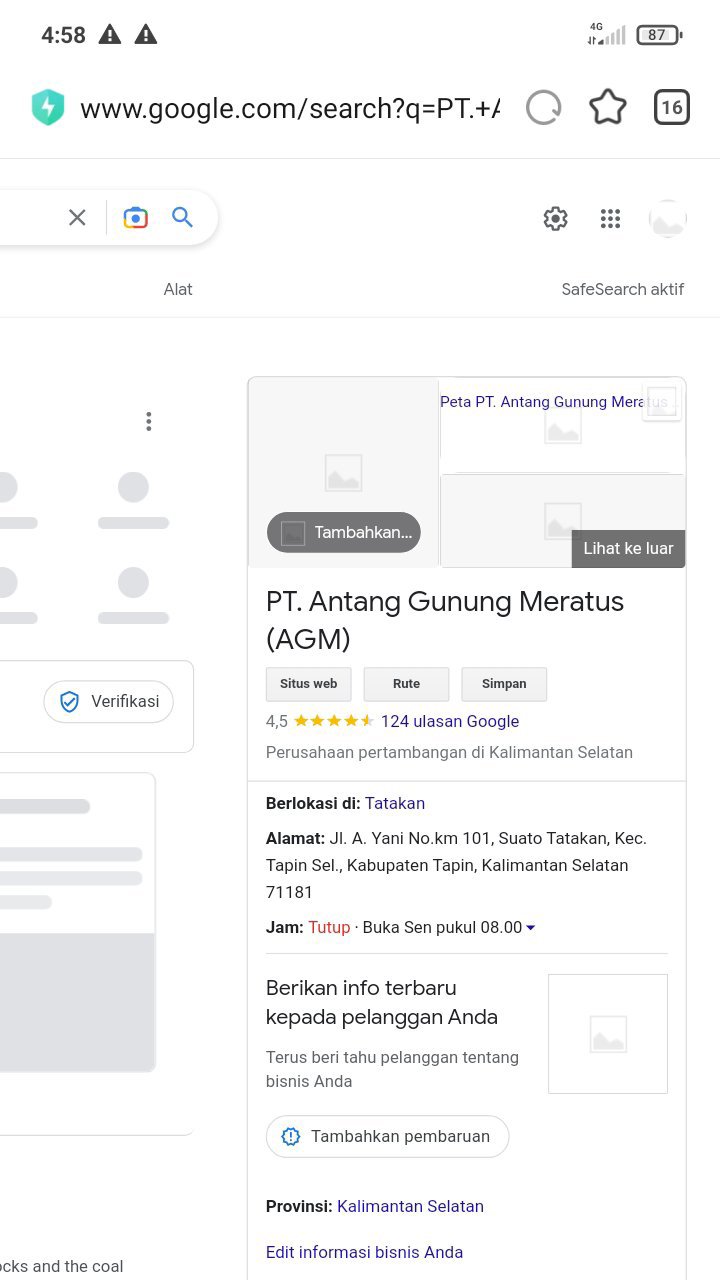Open the three-dot options menu
The width and height of the screenshot is (720, 1280).
pyautogui.click(x=148, y=421)
